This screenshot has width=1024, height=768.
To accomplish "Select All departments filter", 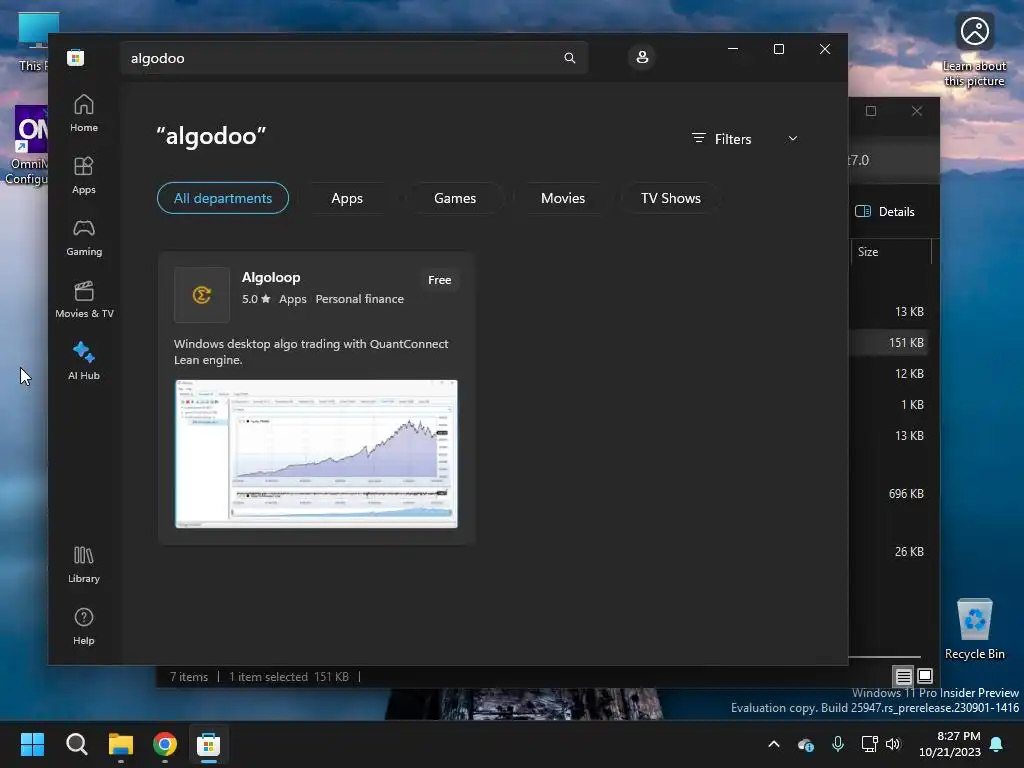I will [223, 198].
